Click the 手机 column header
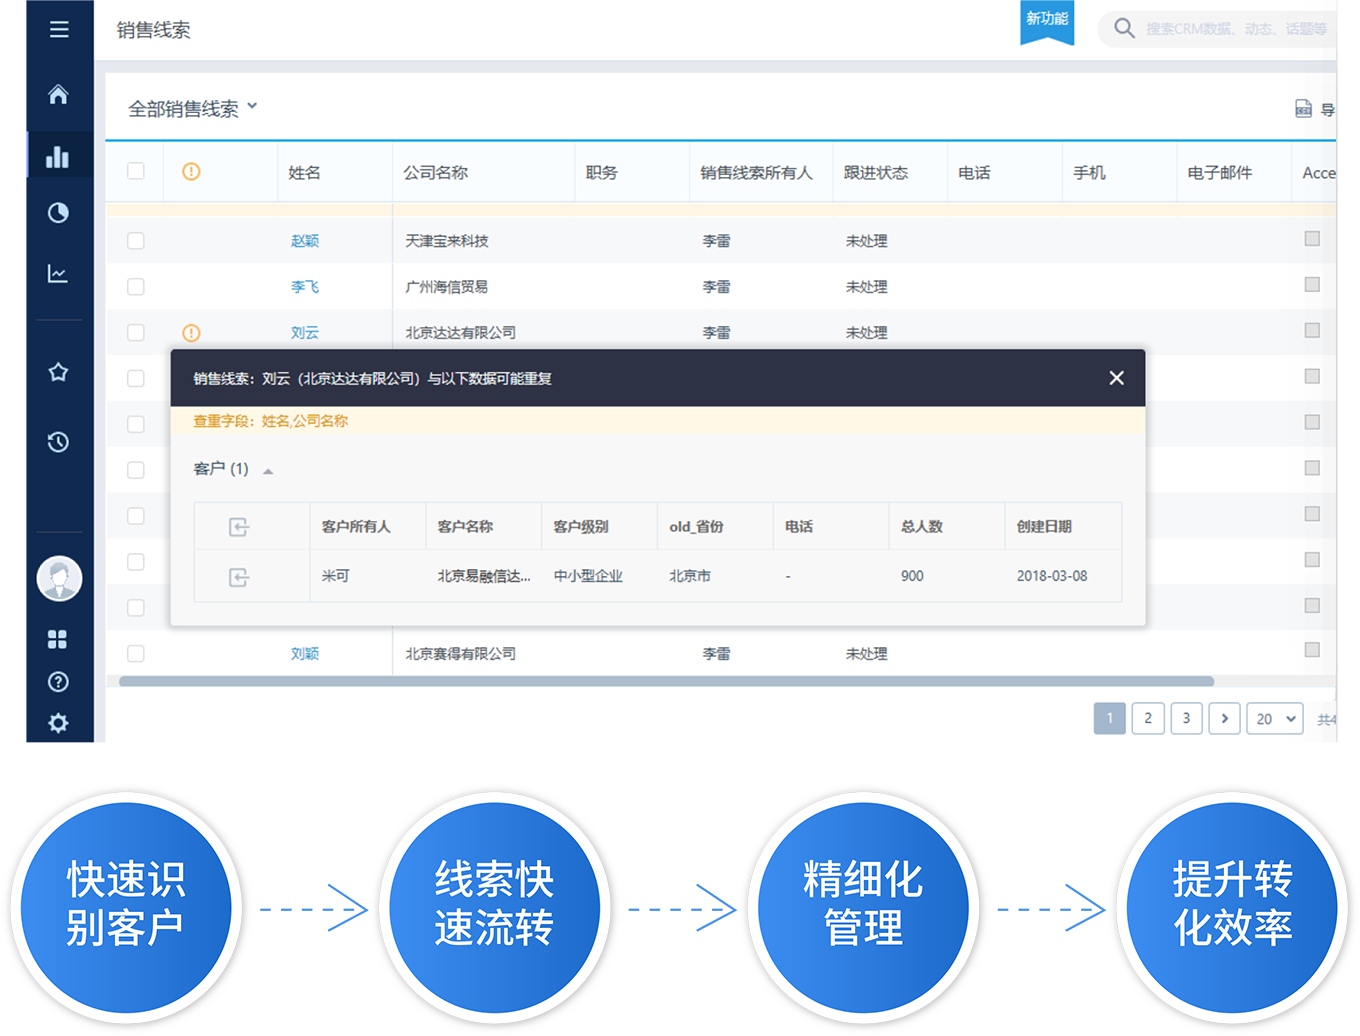This screenshot has height=1036, width=1360. 1089,172
